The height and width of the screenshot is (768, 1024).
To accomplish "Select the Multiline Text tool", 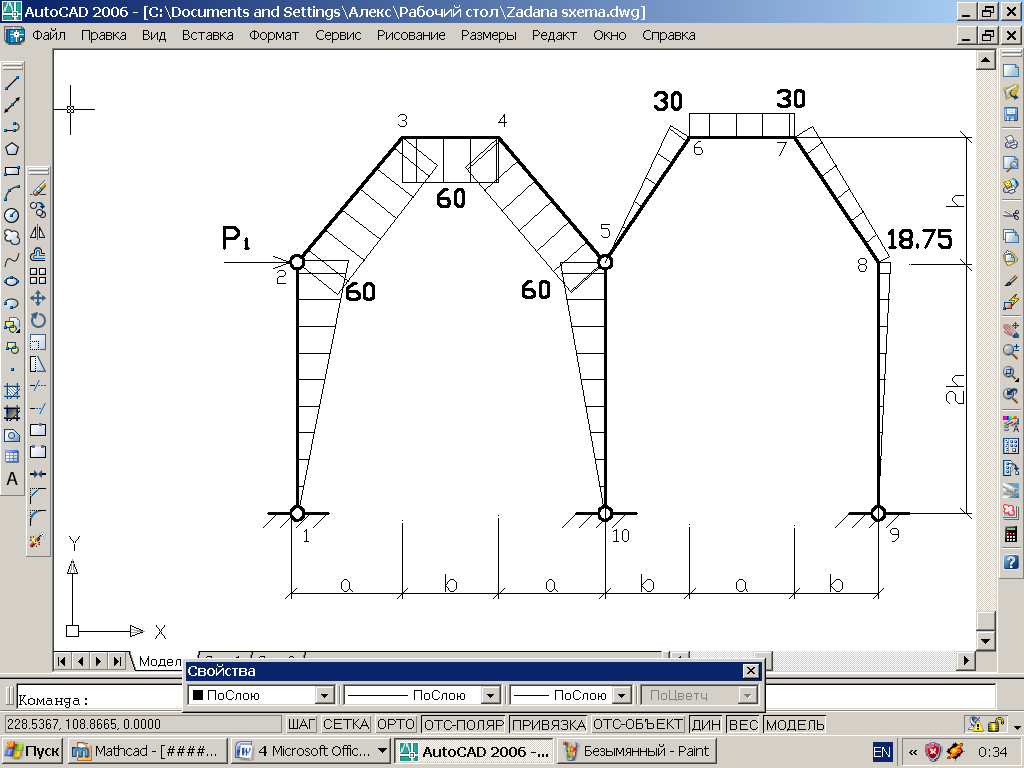I will [12, 479].
